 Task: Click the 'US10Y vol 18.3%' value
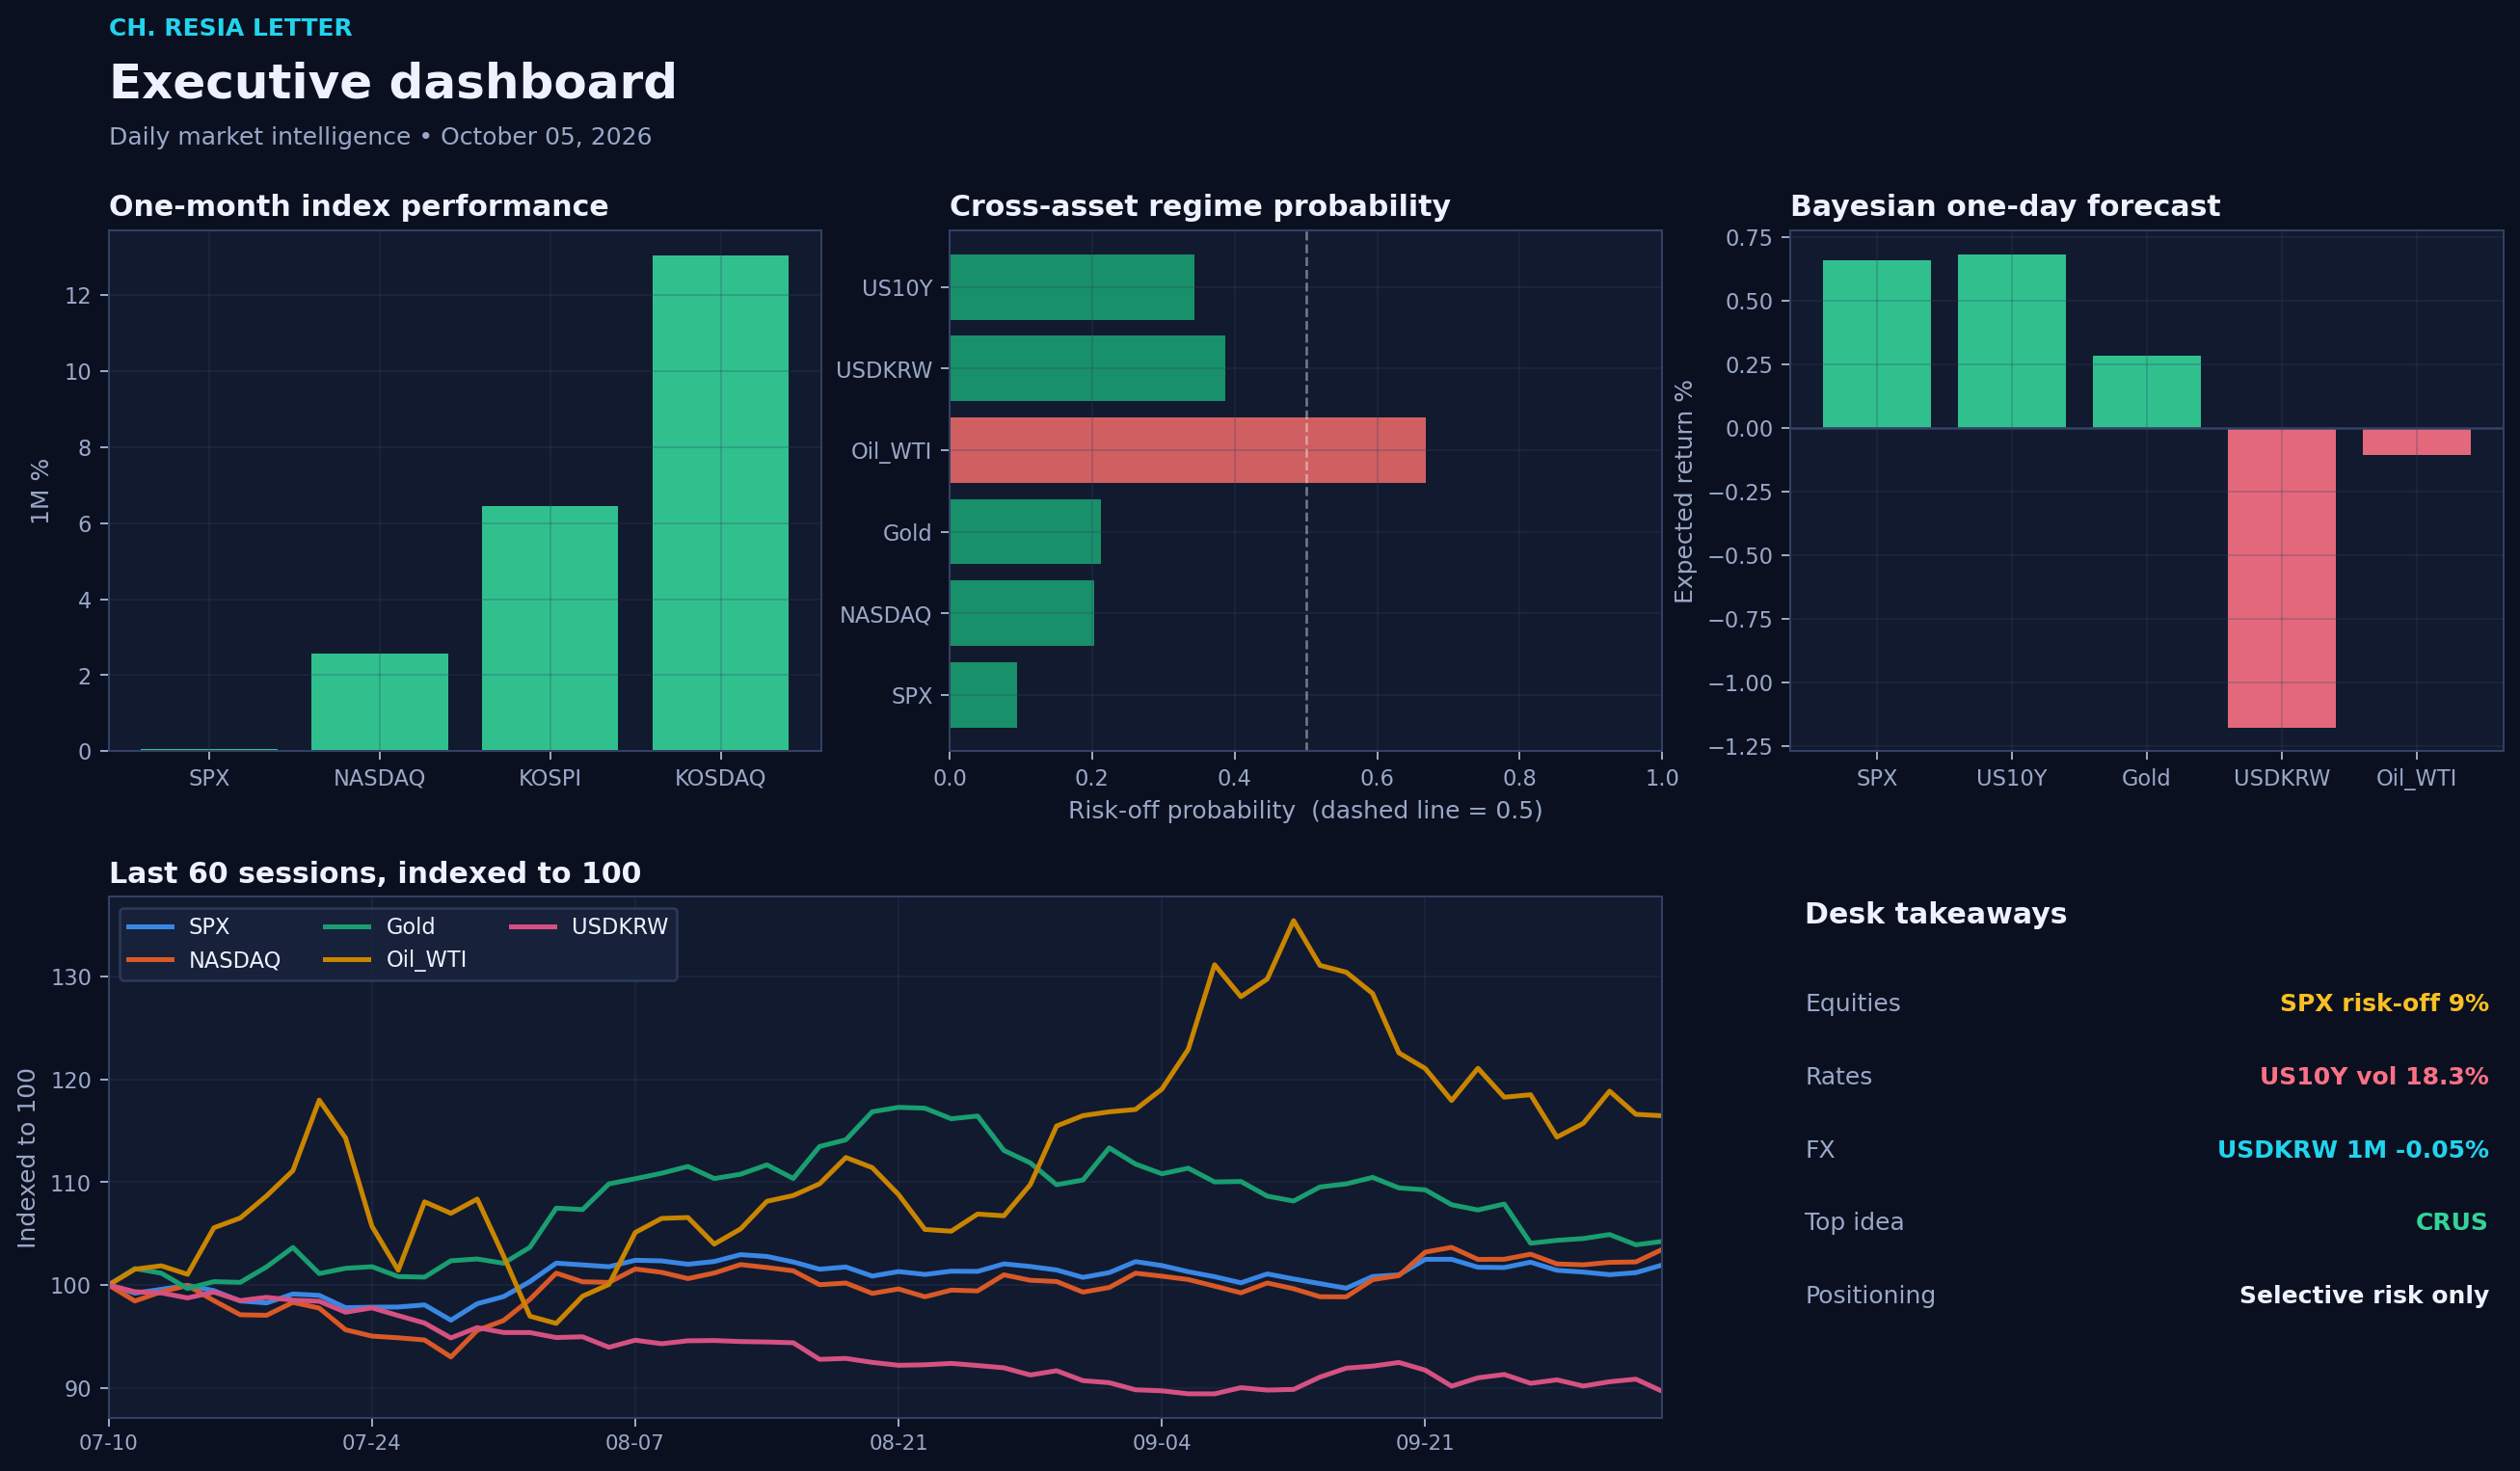2374,1076
